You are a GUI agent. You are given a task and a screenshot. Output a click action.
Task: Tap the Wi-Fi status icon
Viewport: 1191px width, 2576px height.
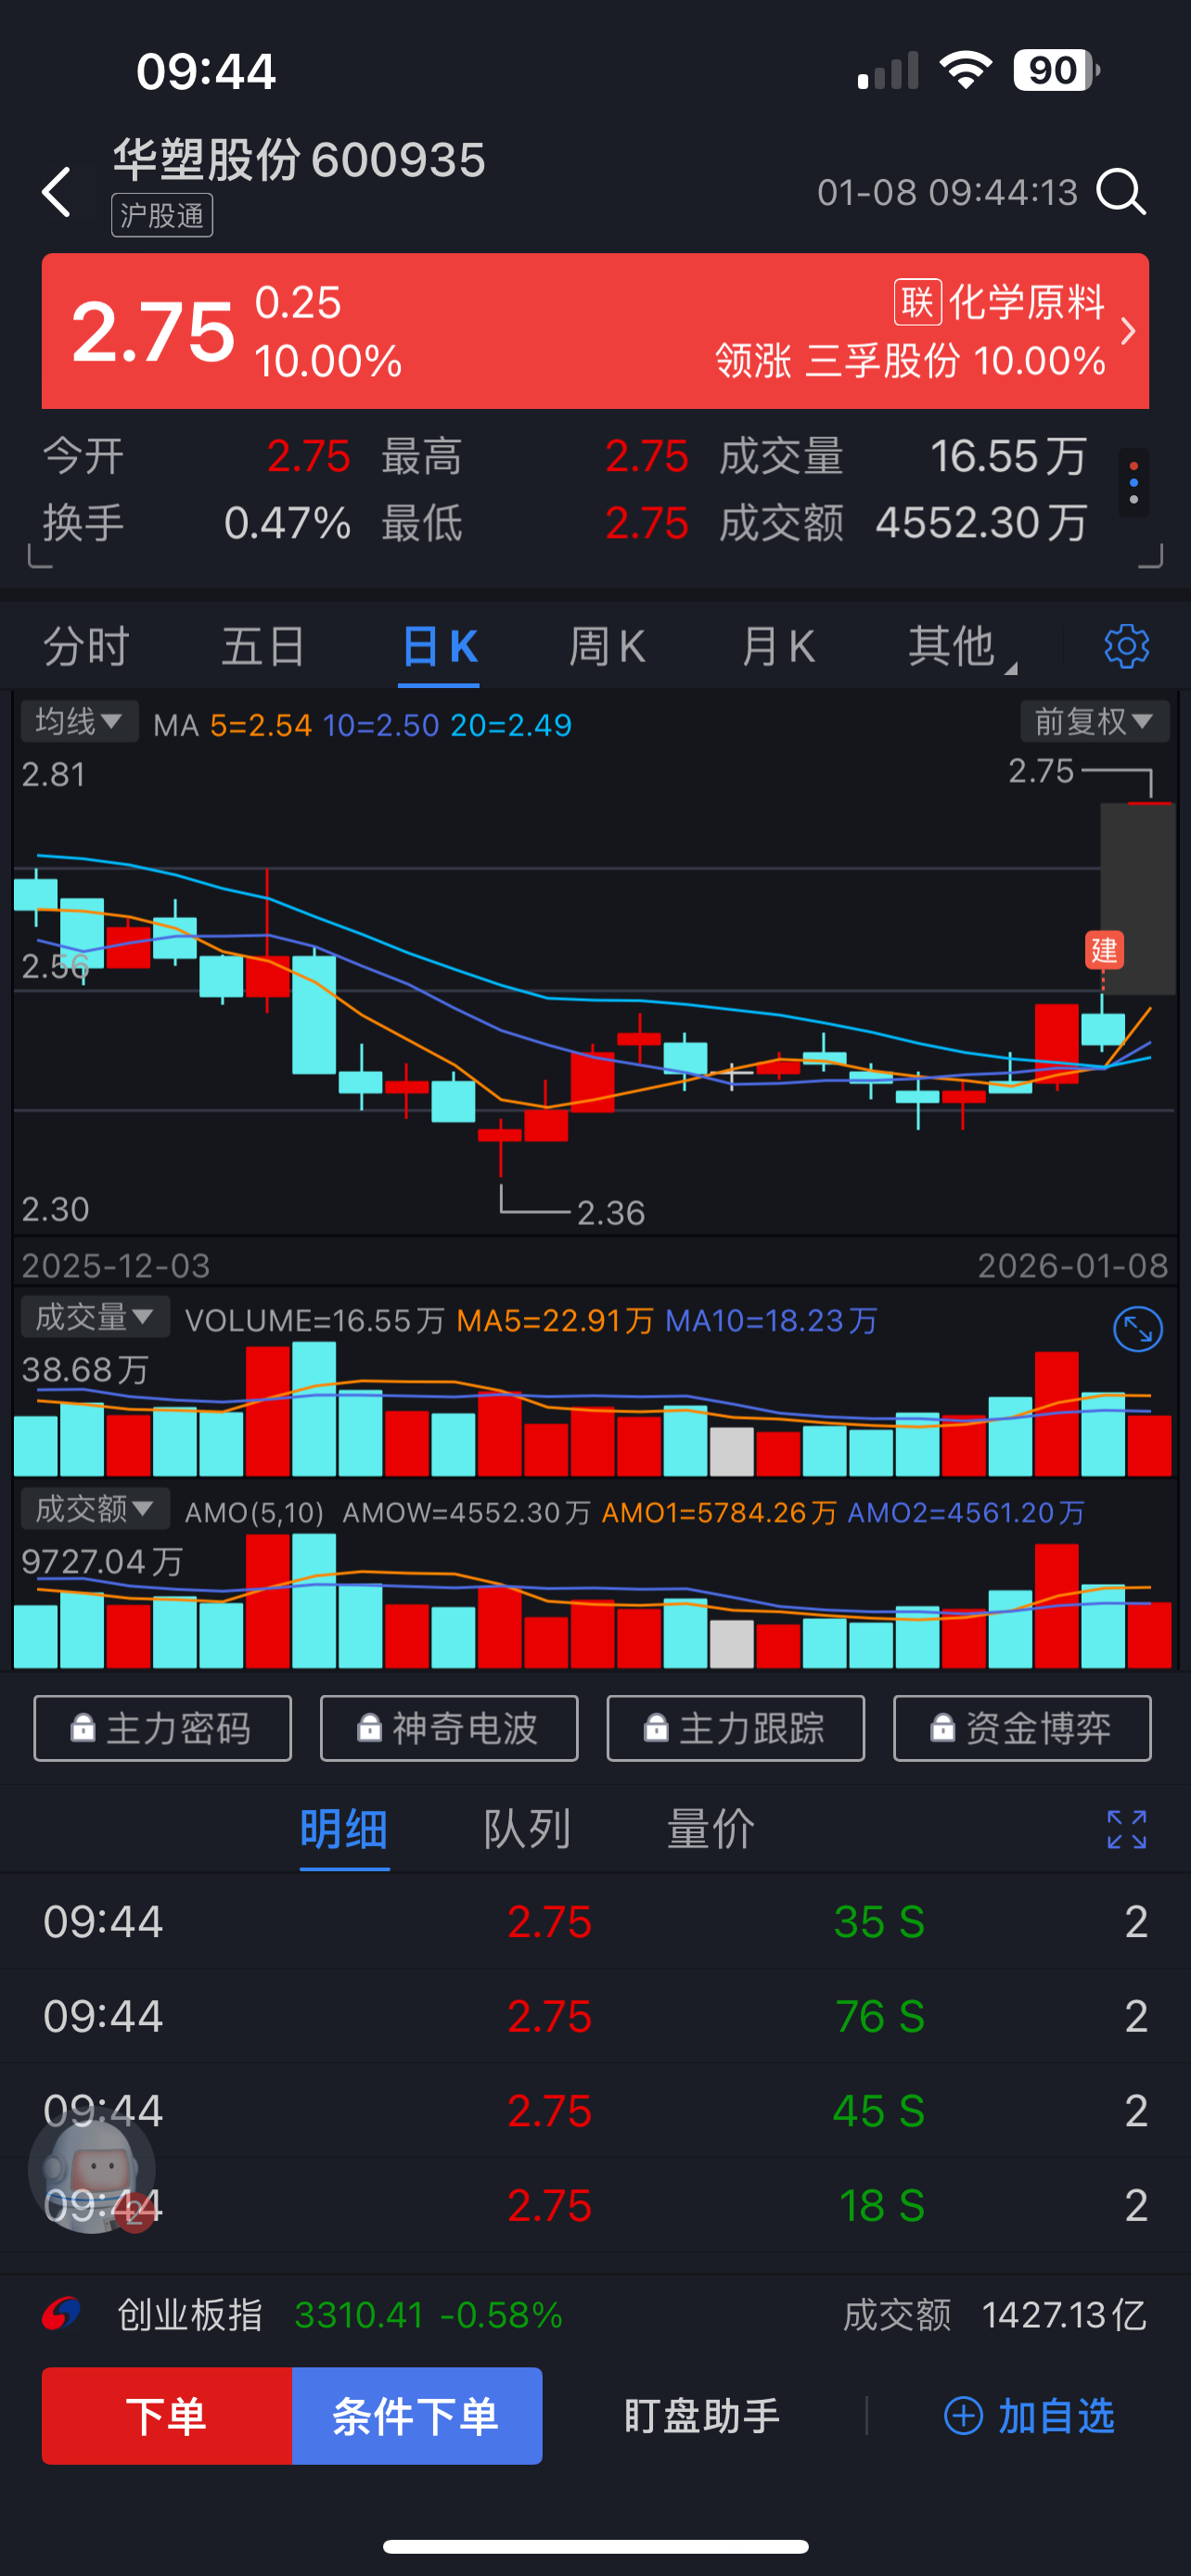click(x=965, y=71)
